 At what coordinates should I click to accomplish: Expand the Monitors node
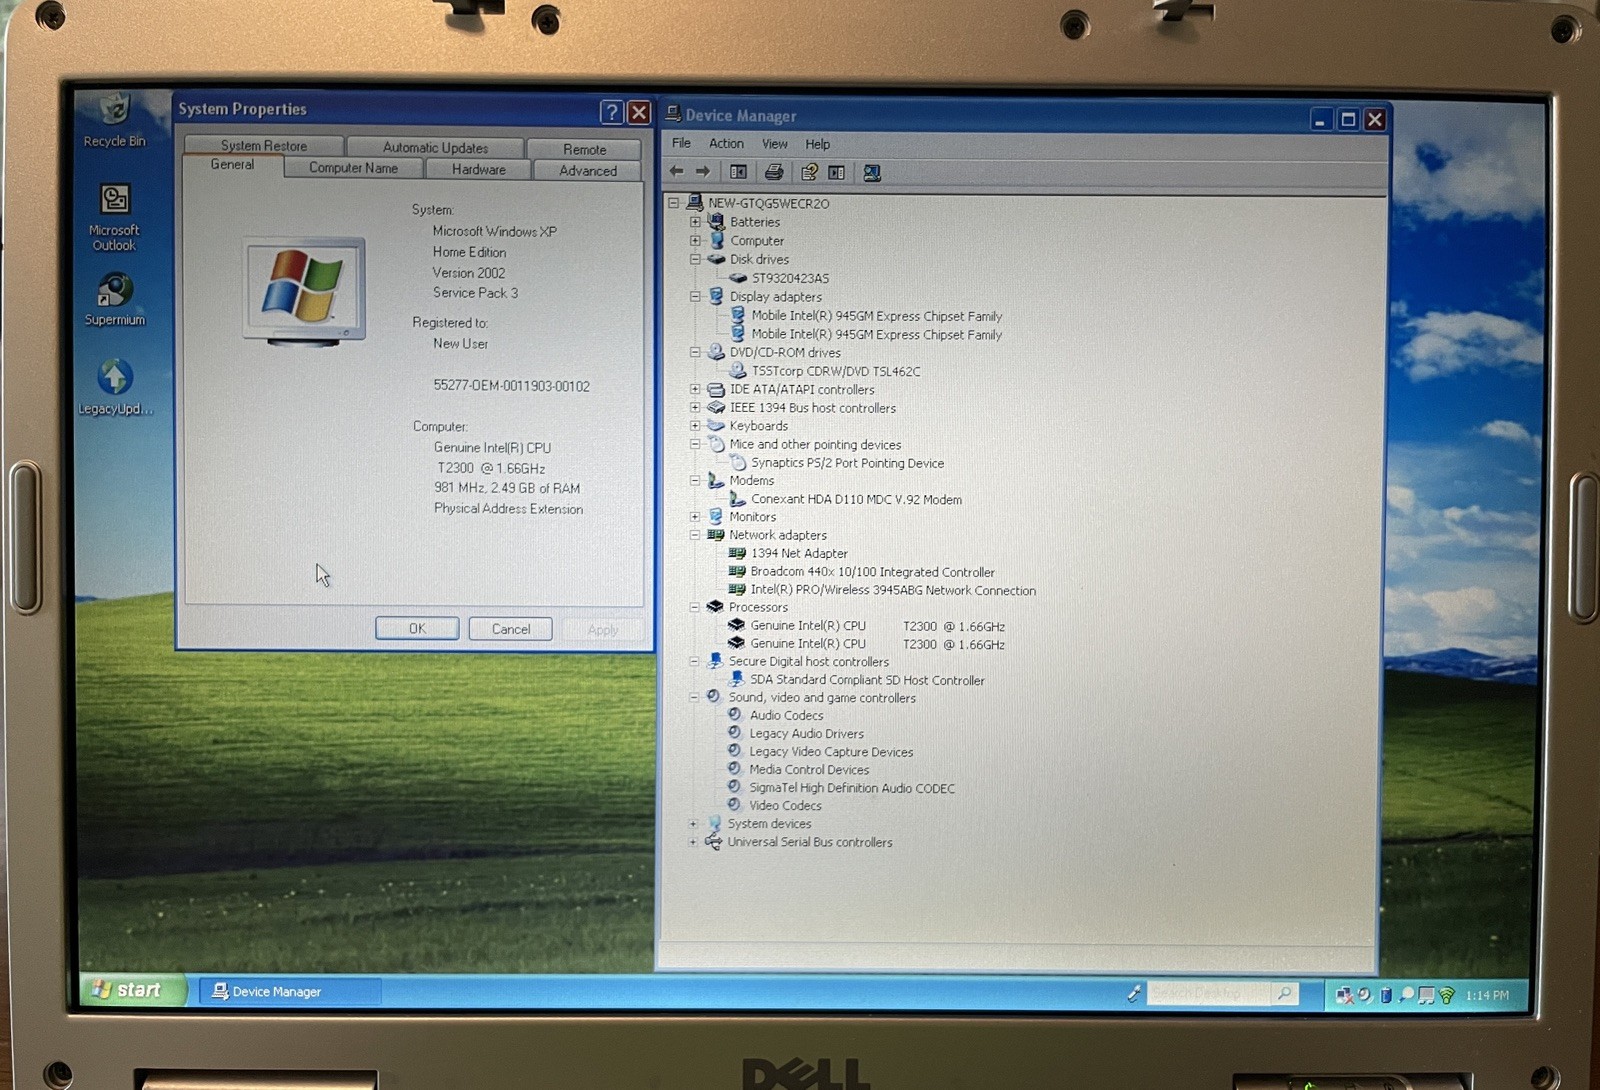[695, 517]
